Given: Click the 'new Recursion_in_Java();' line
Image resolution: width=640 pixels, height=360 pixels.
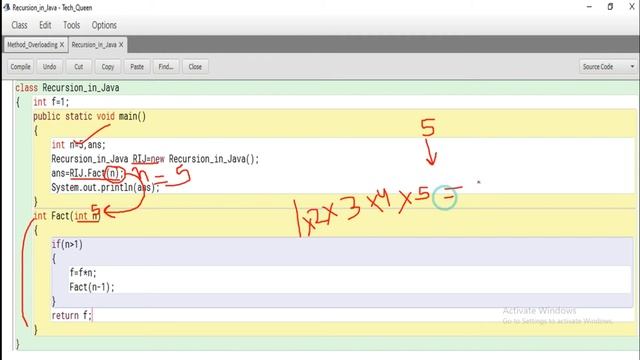Looking at the screenshot, I should pos(155,159).
